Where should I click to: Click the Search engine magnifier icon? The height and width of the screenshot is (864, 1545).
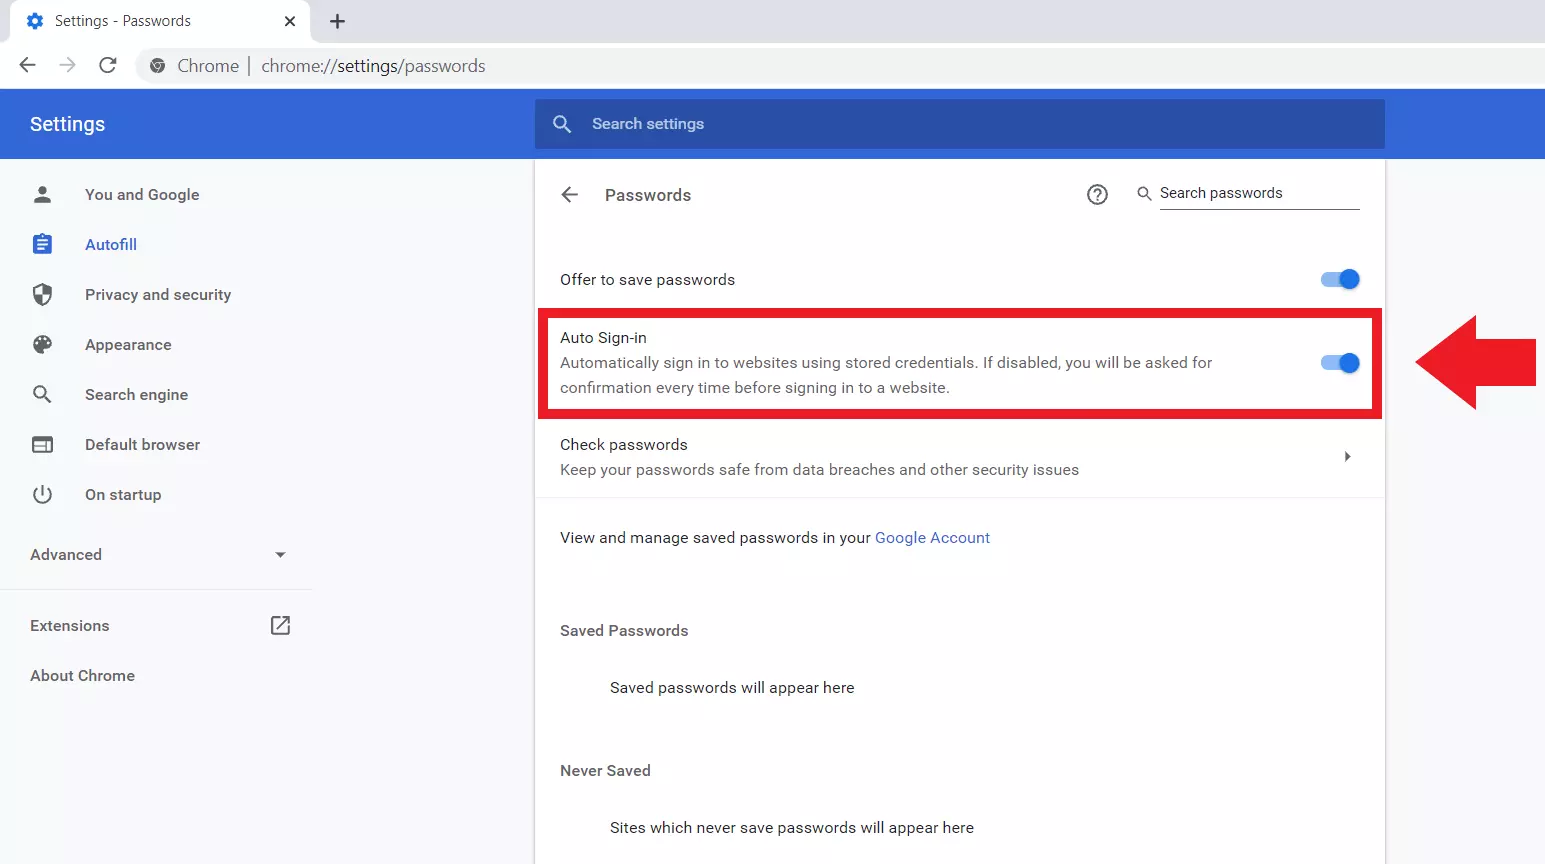pos(42,394)
